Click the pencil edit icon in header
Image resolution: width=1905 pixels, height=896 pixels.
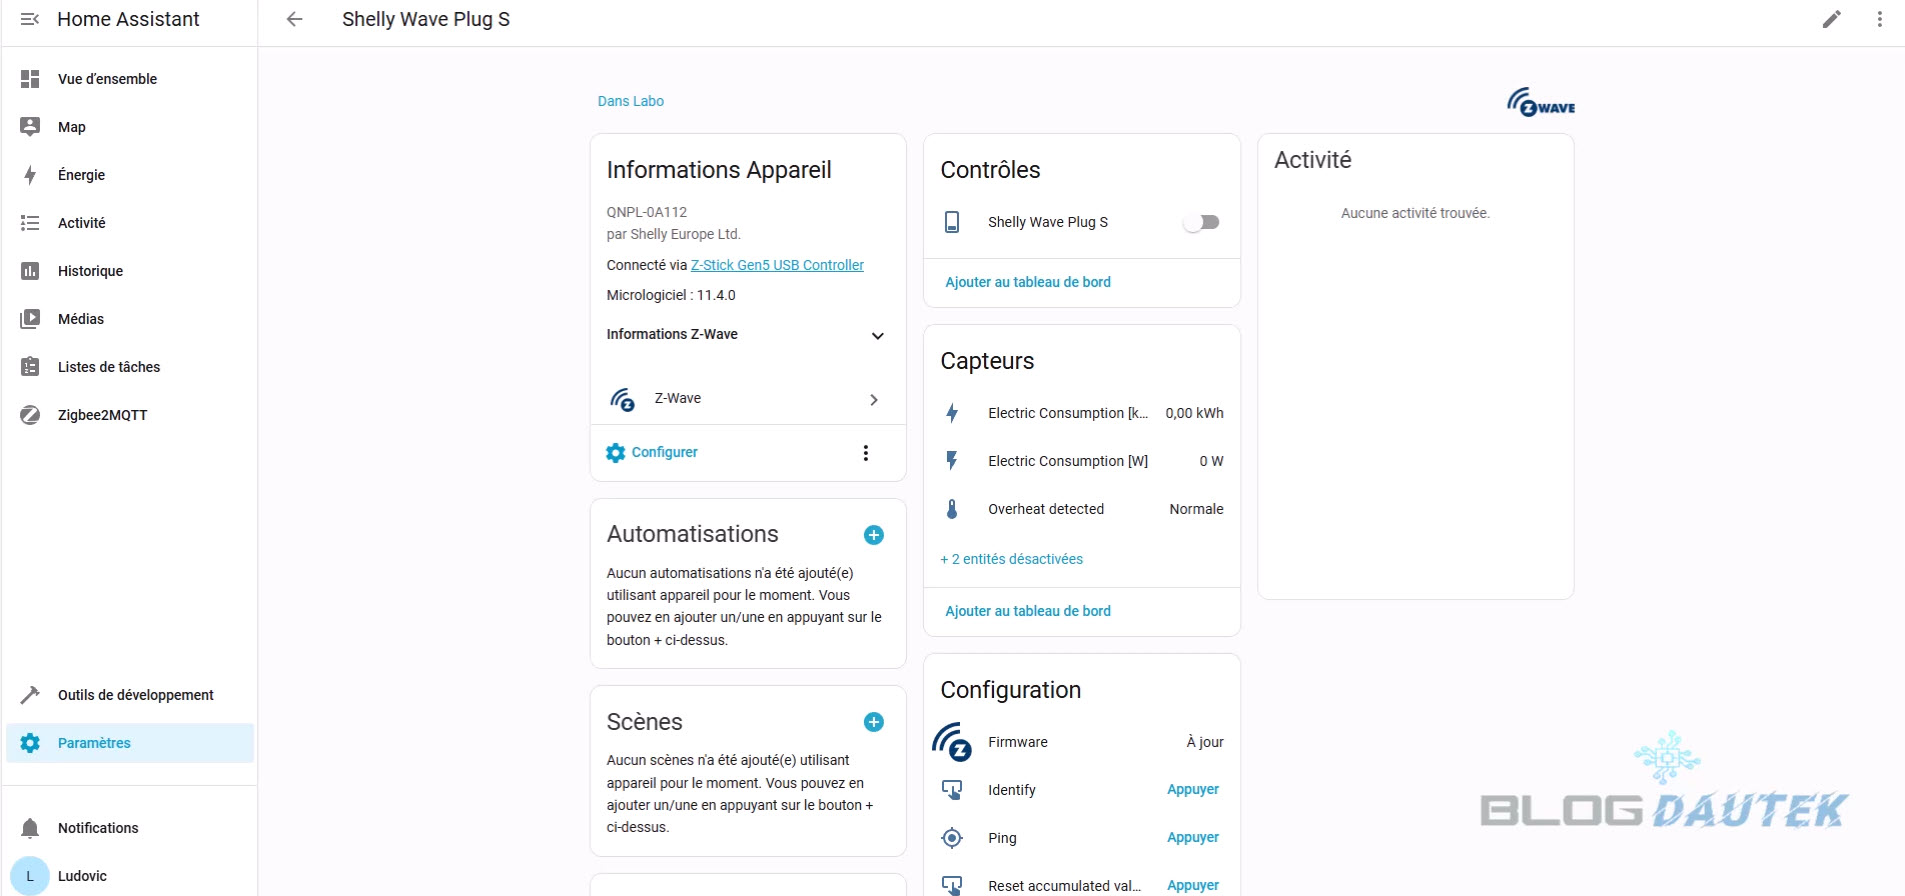[1831, 19]
